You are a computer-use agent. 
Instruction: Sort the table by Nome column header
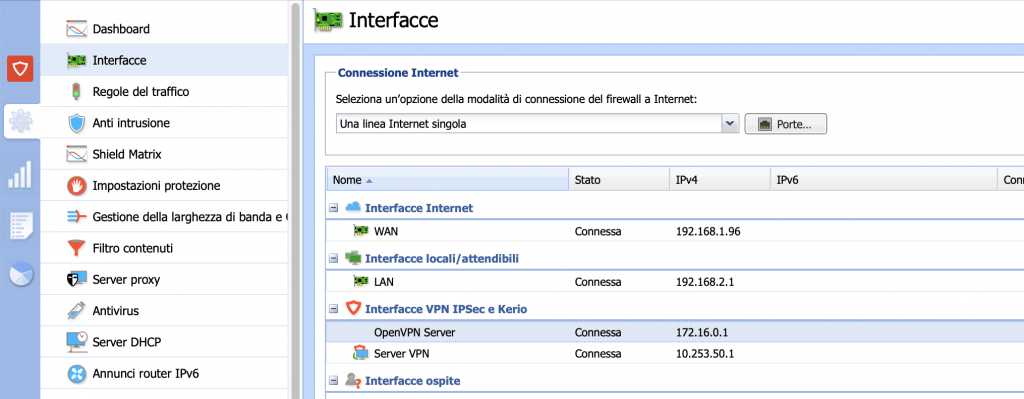[447, 180]
